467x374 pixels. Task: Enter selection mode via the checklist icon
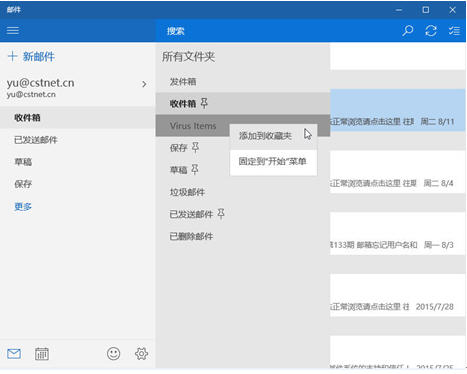coord(454,31)
